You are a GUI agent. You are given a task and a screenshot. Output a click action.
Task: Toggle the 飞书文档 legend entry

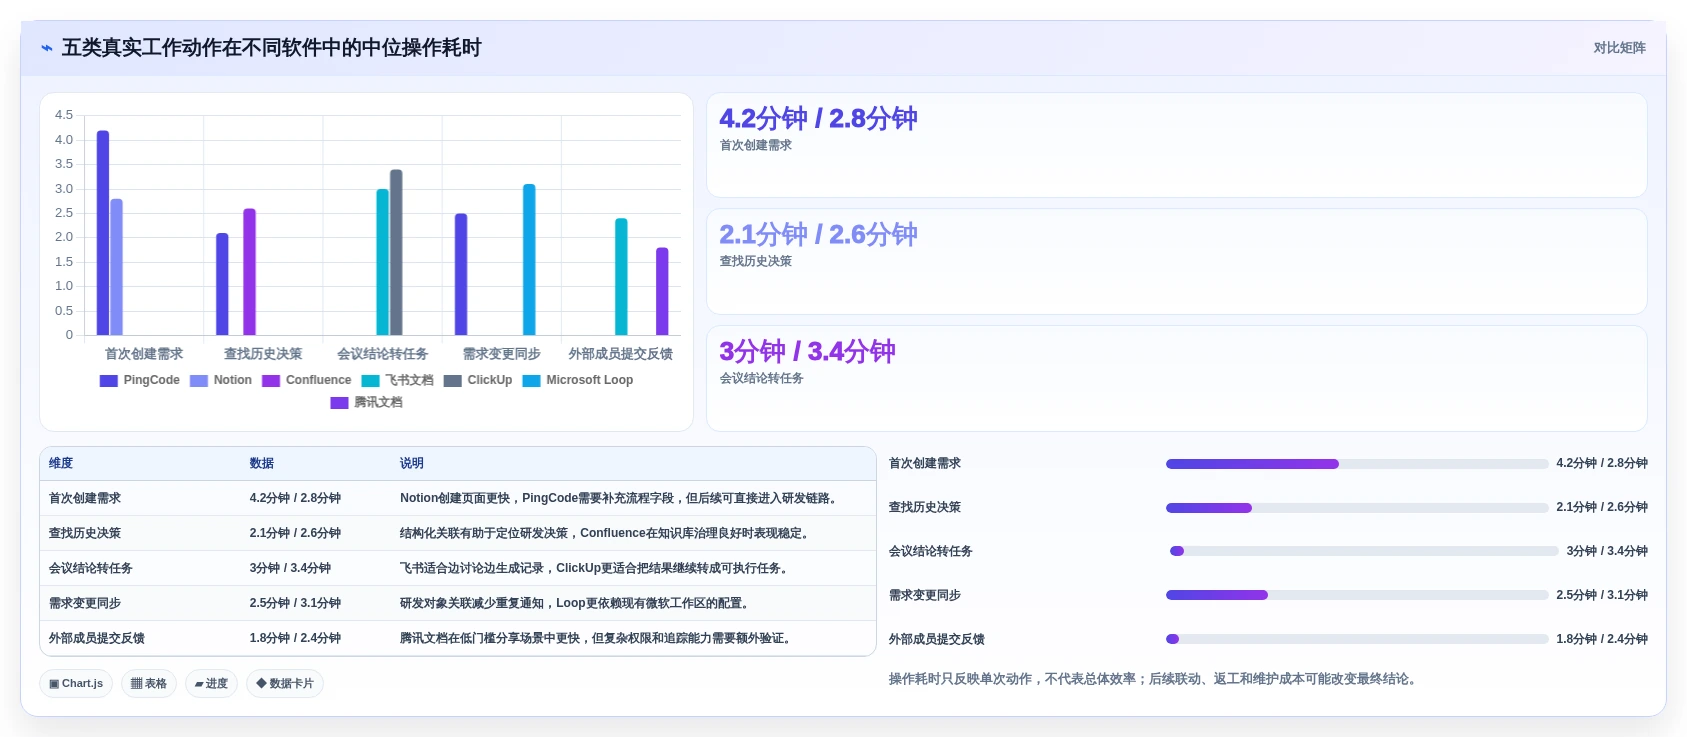coord(398,380)
